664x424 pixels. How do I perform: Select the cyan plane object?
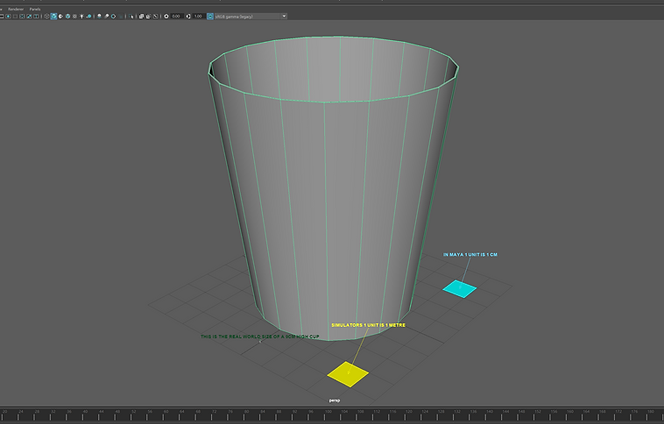click(459, 289)
